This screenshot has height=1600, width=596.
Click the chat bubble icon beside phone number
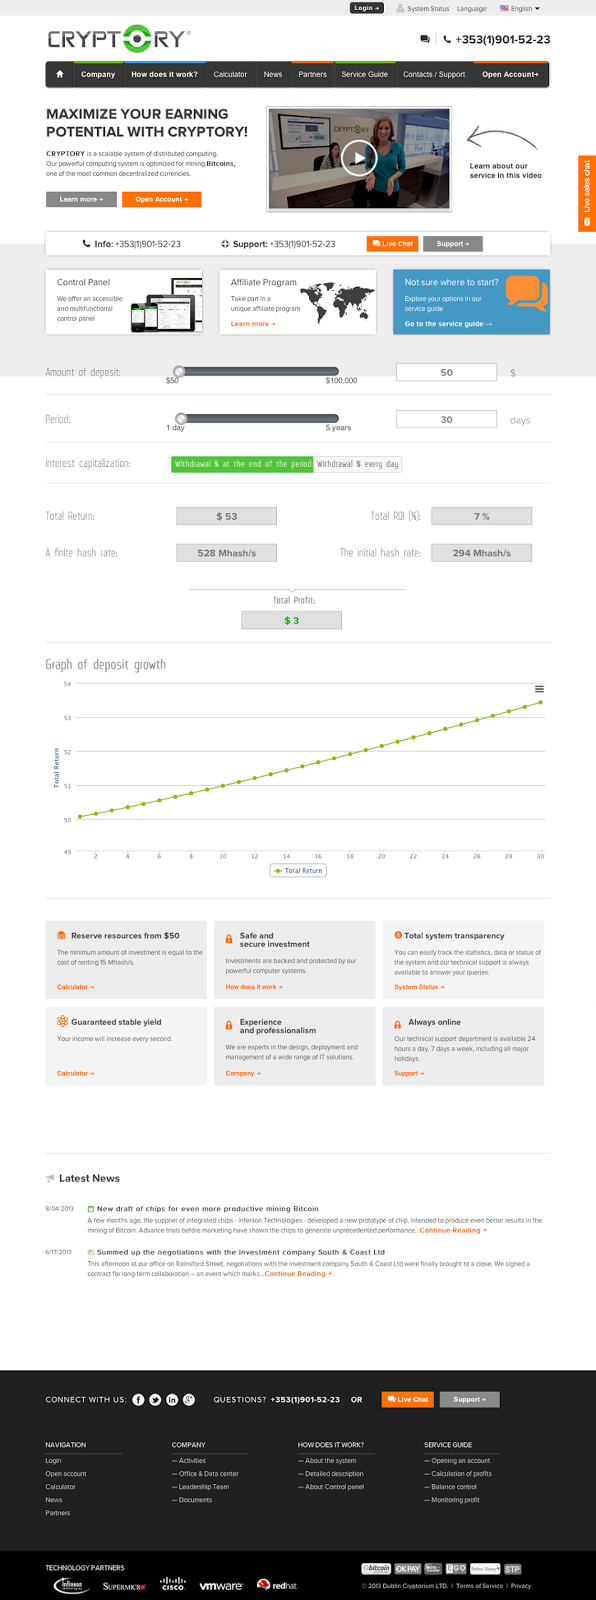point(425,39)
